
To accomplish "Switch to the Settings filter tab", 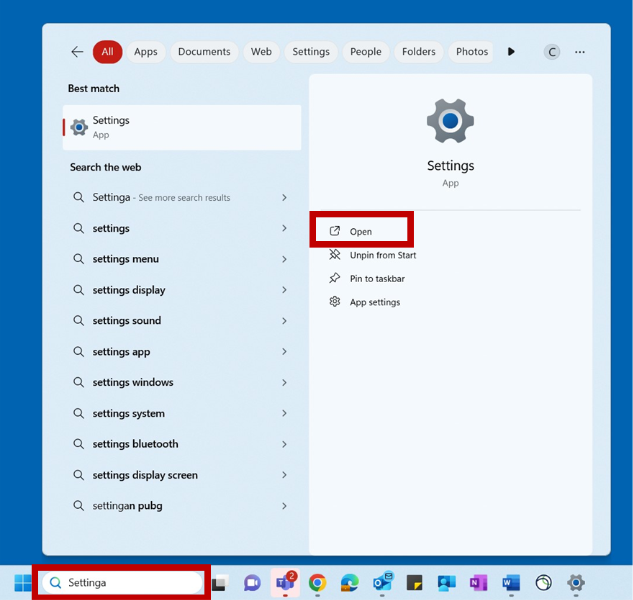I will point(311,52).
